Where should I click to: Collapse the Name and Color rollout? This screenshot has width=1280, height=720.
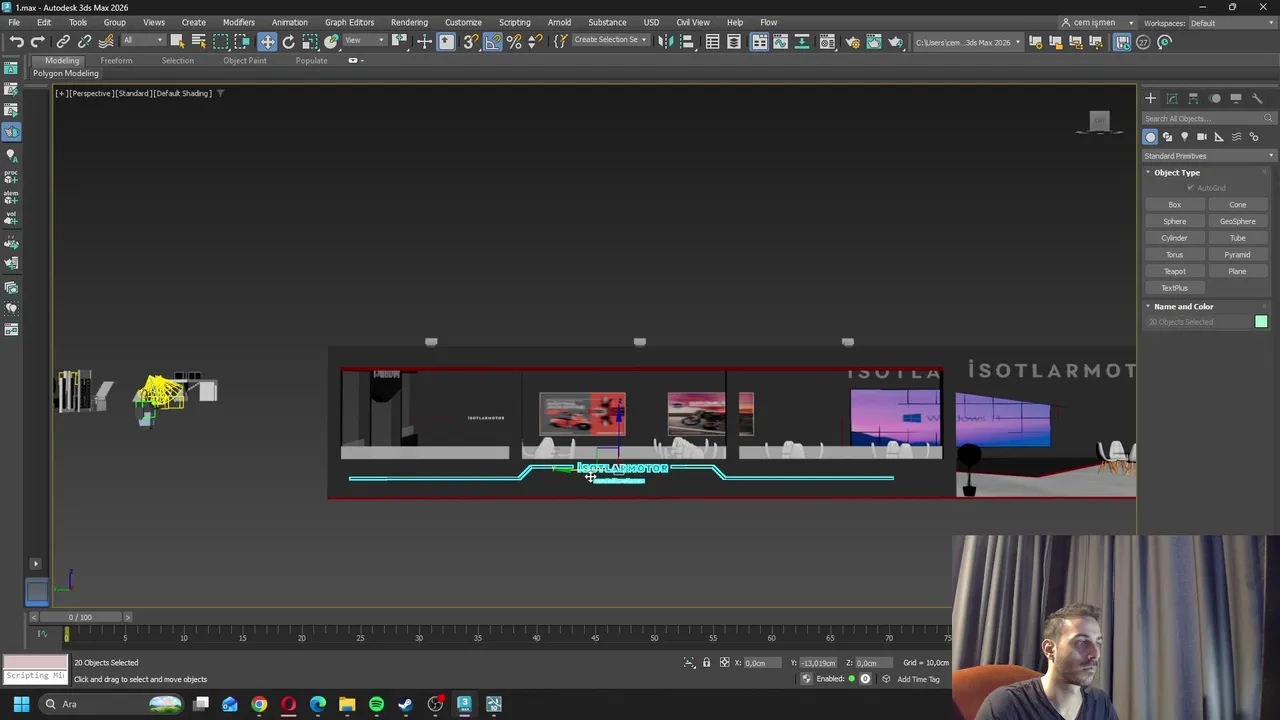[x=1182, y=307]
